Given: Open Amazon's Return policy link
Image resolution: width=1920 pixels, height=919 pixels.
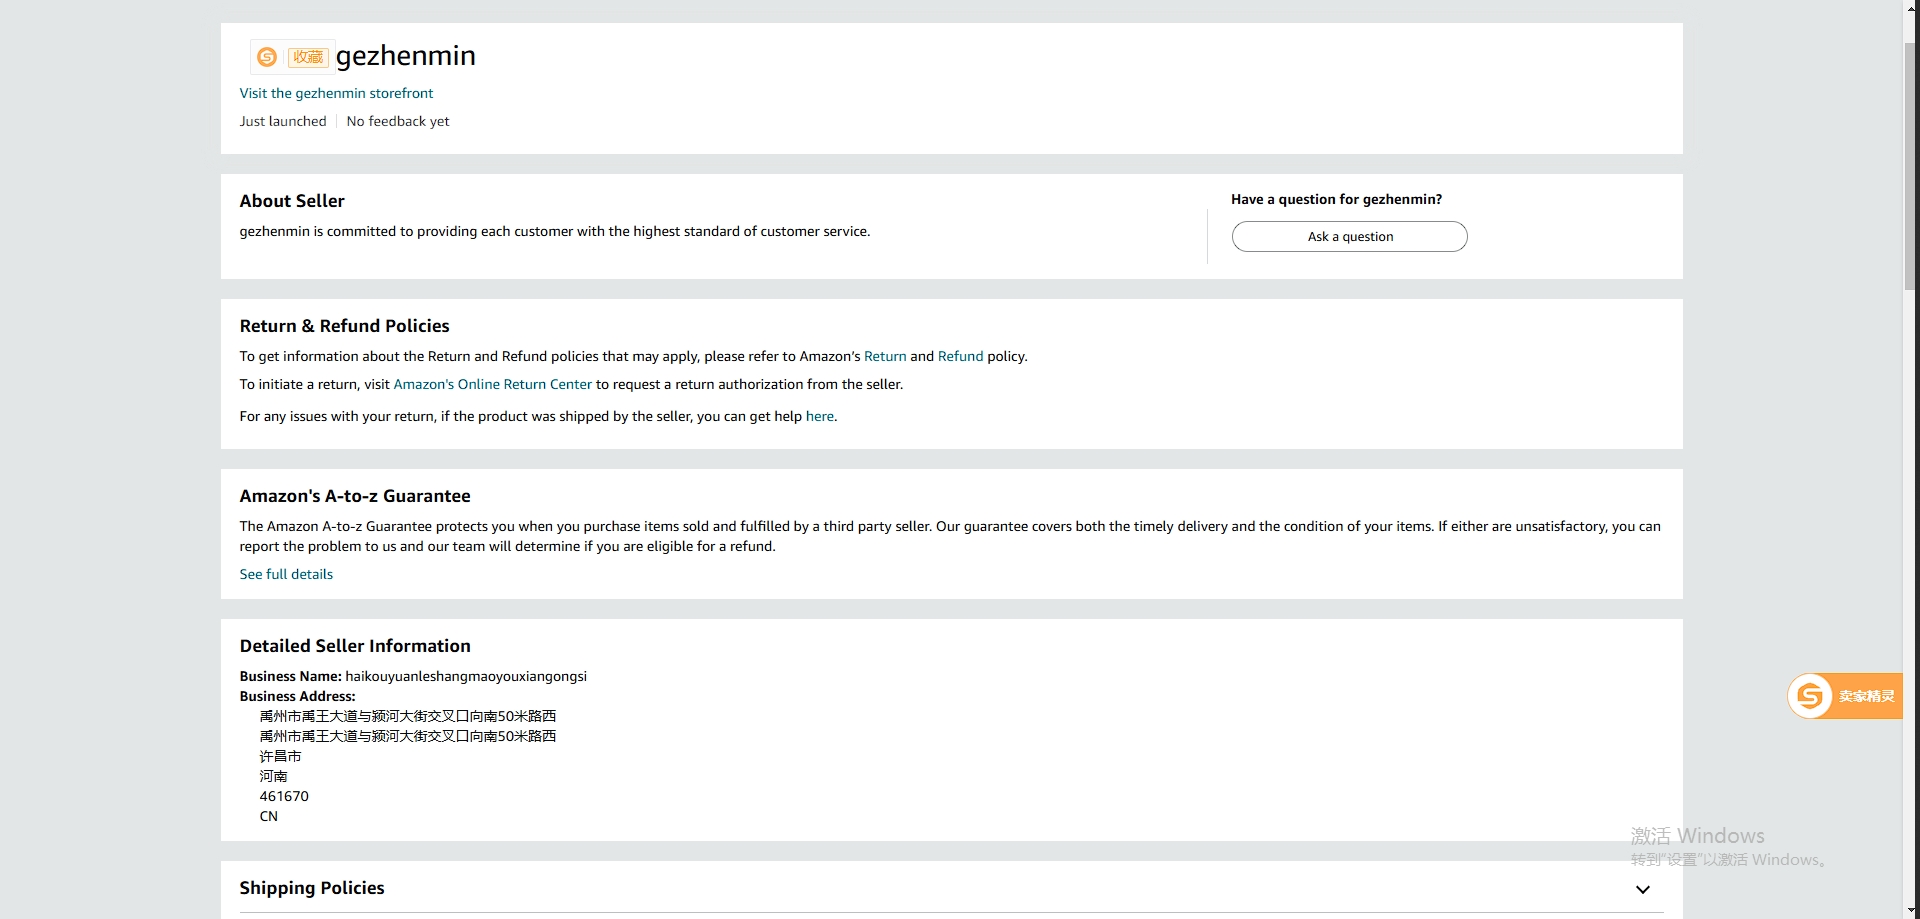Looking at the screenshot, I should point(885,356).
